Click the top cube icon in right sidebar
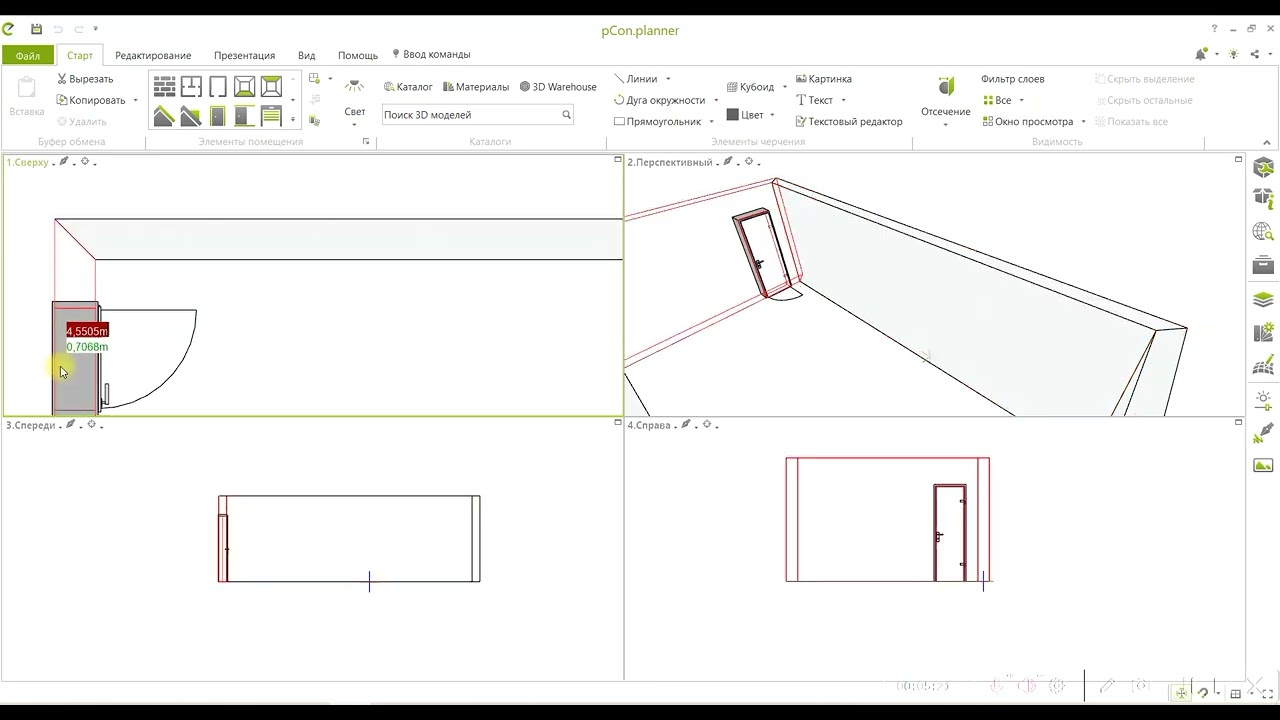This screenshot has width=1280, height=720. (1263, 168)
